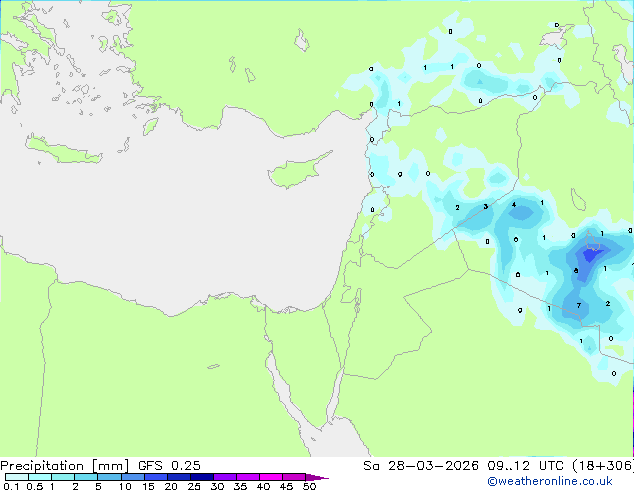Screen dimensions: 634x490
Task: Pick the 15–20 mm blue legend swatch
Action: coord(155,477)
